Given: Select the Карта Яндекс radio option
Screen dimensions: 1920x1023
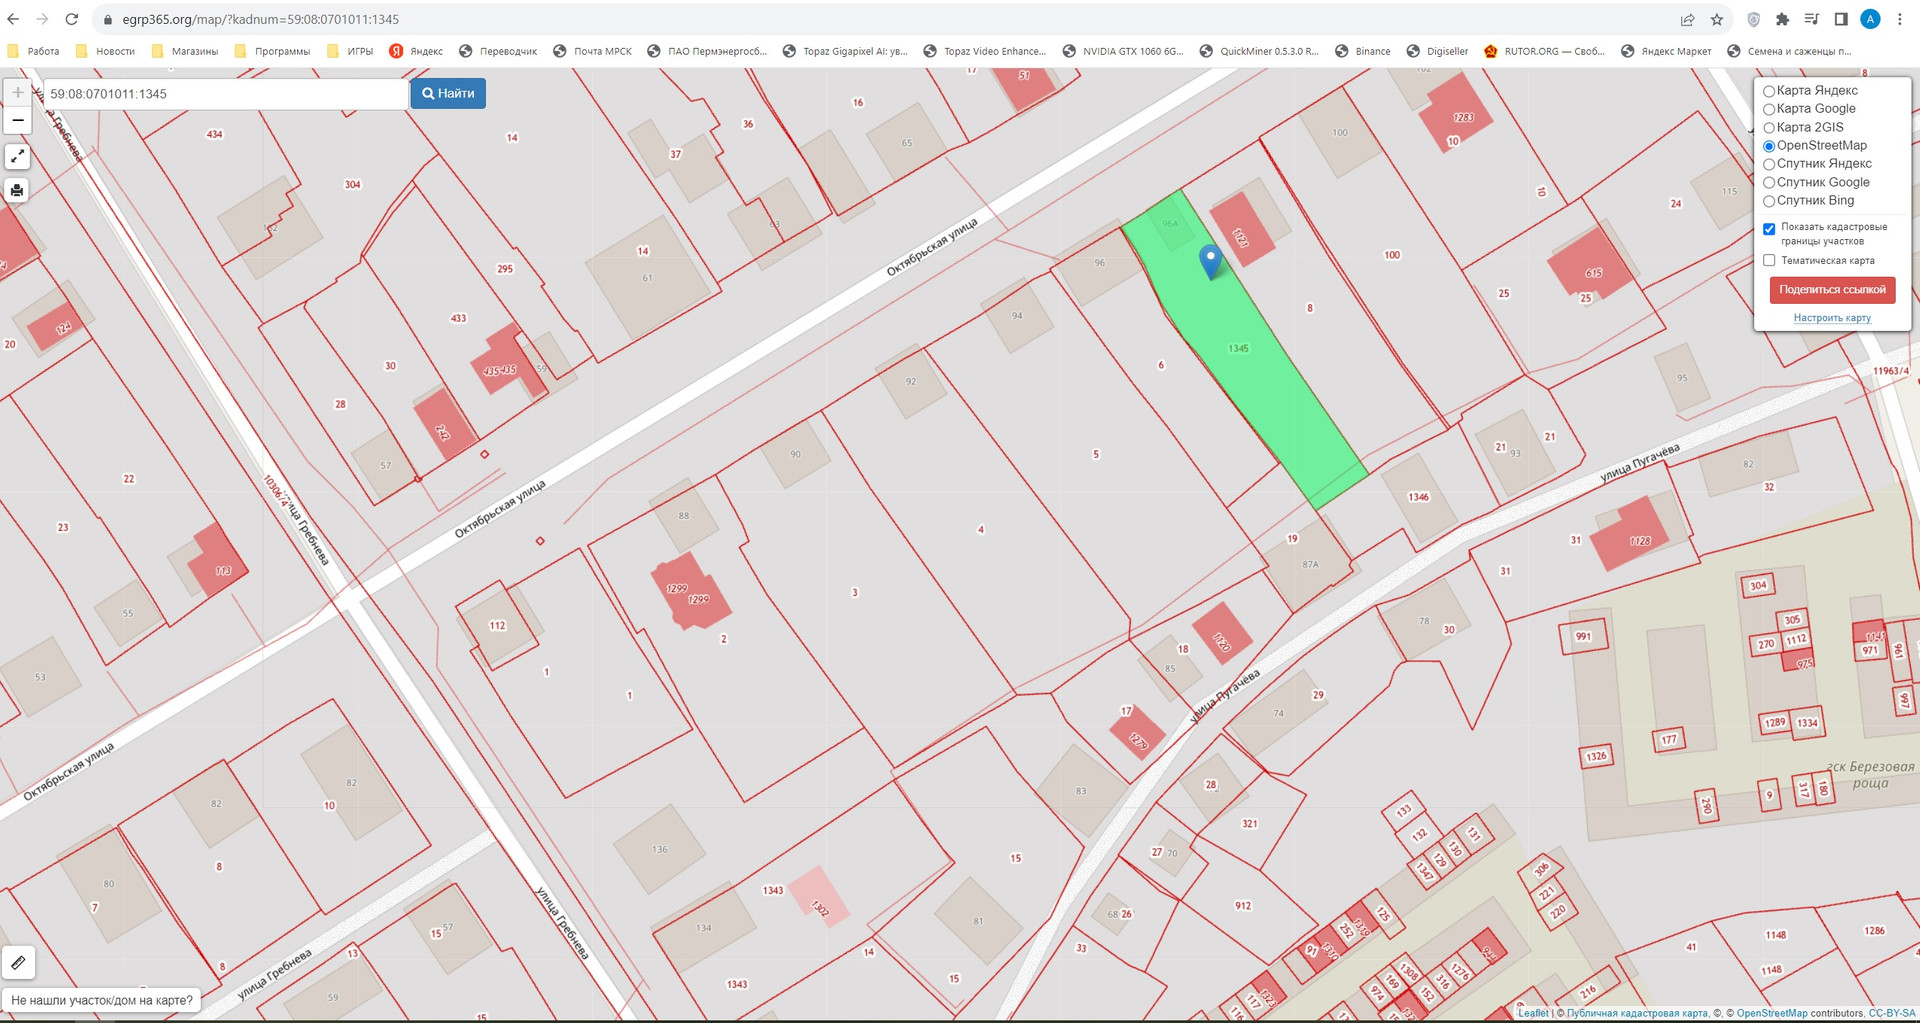Looking at the screenshot, I should click(1769, 91).
